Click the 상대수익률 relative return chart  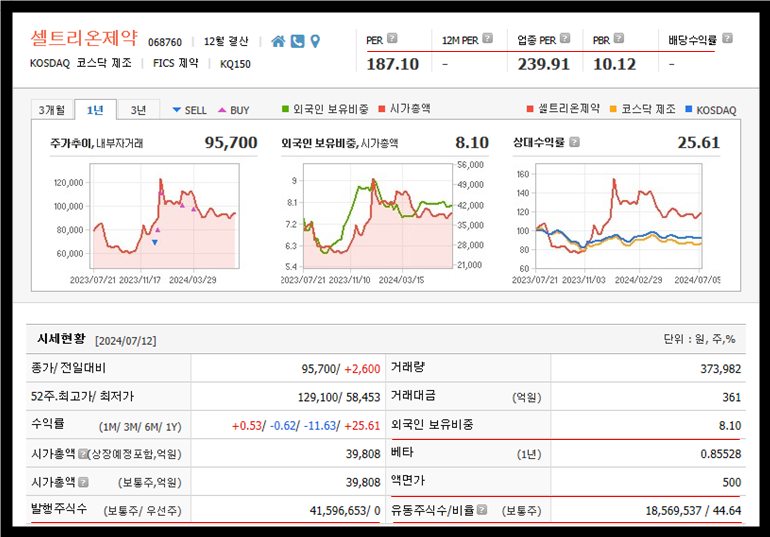(619, 216)
